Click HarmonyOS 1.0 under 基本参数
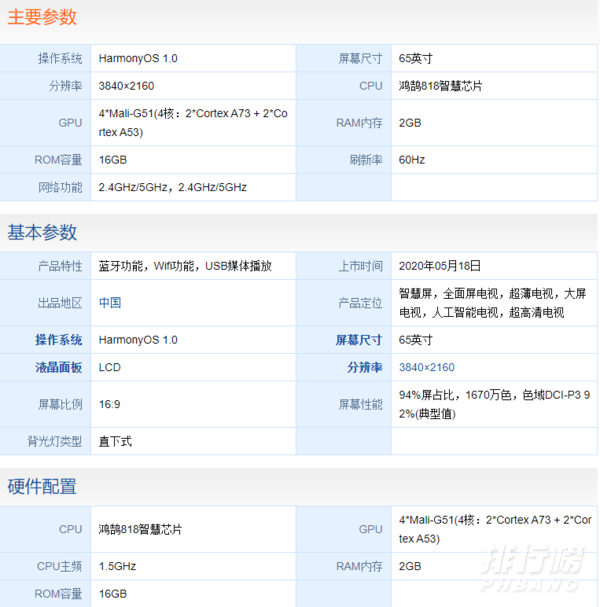The image size is (600, 607). 138,340
